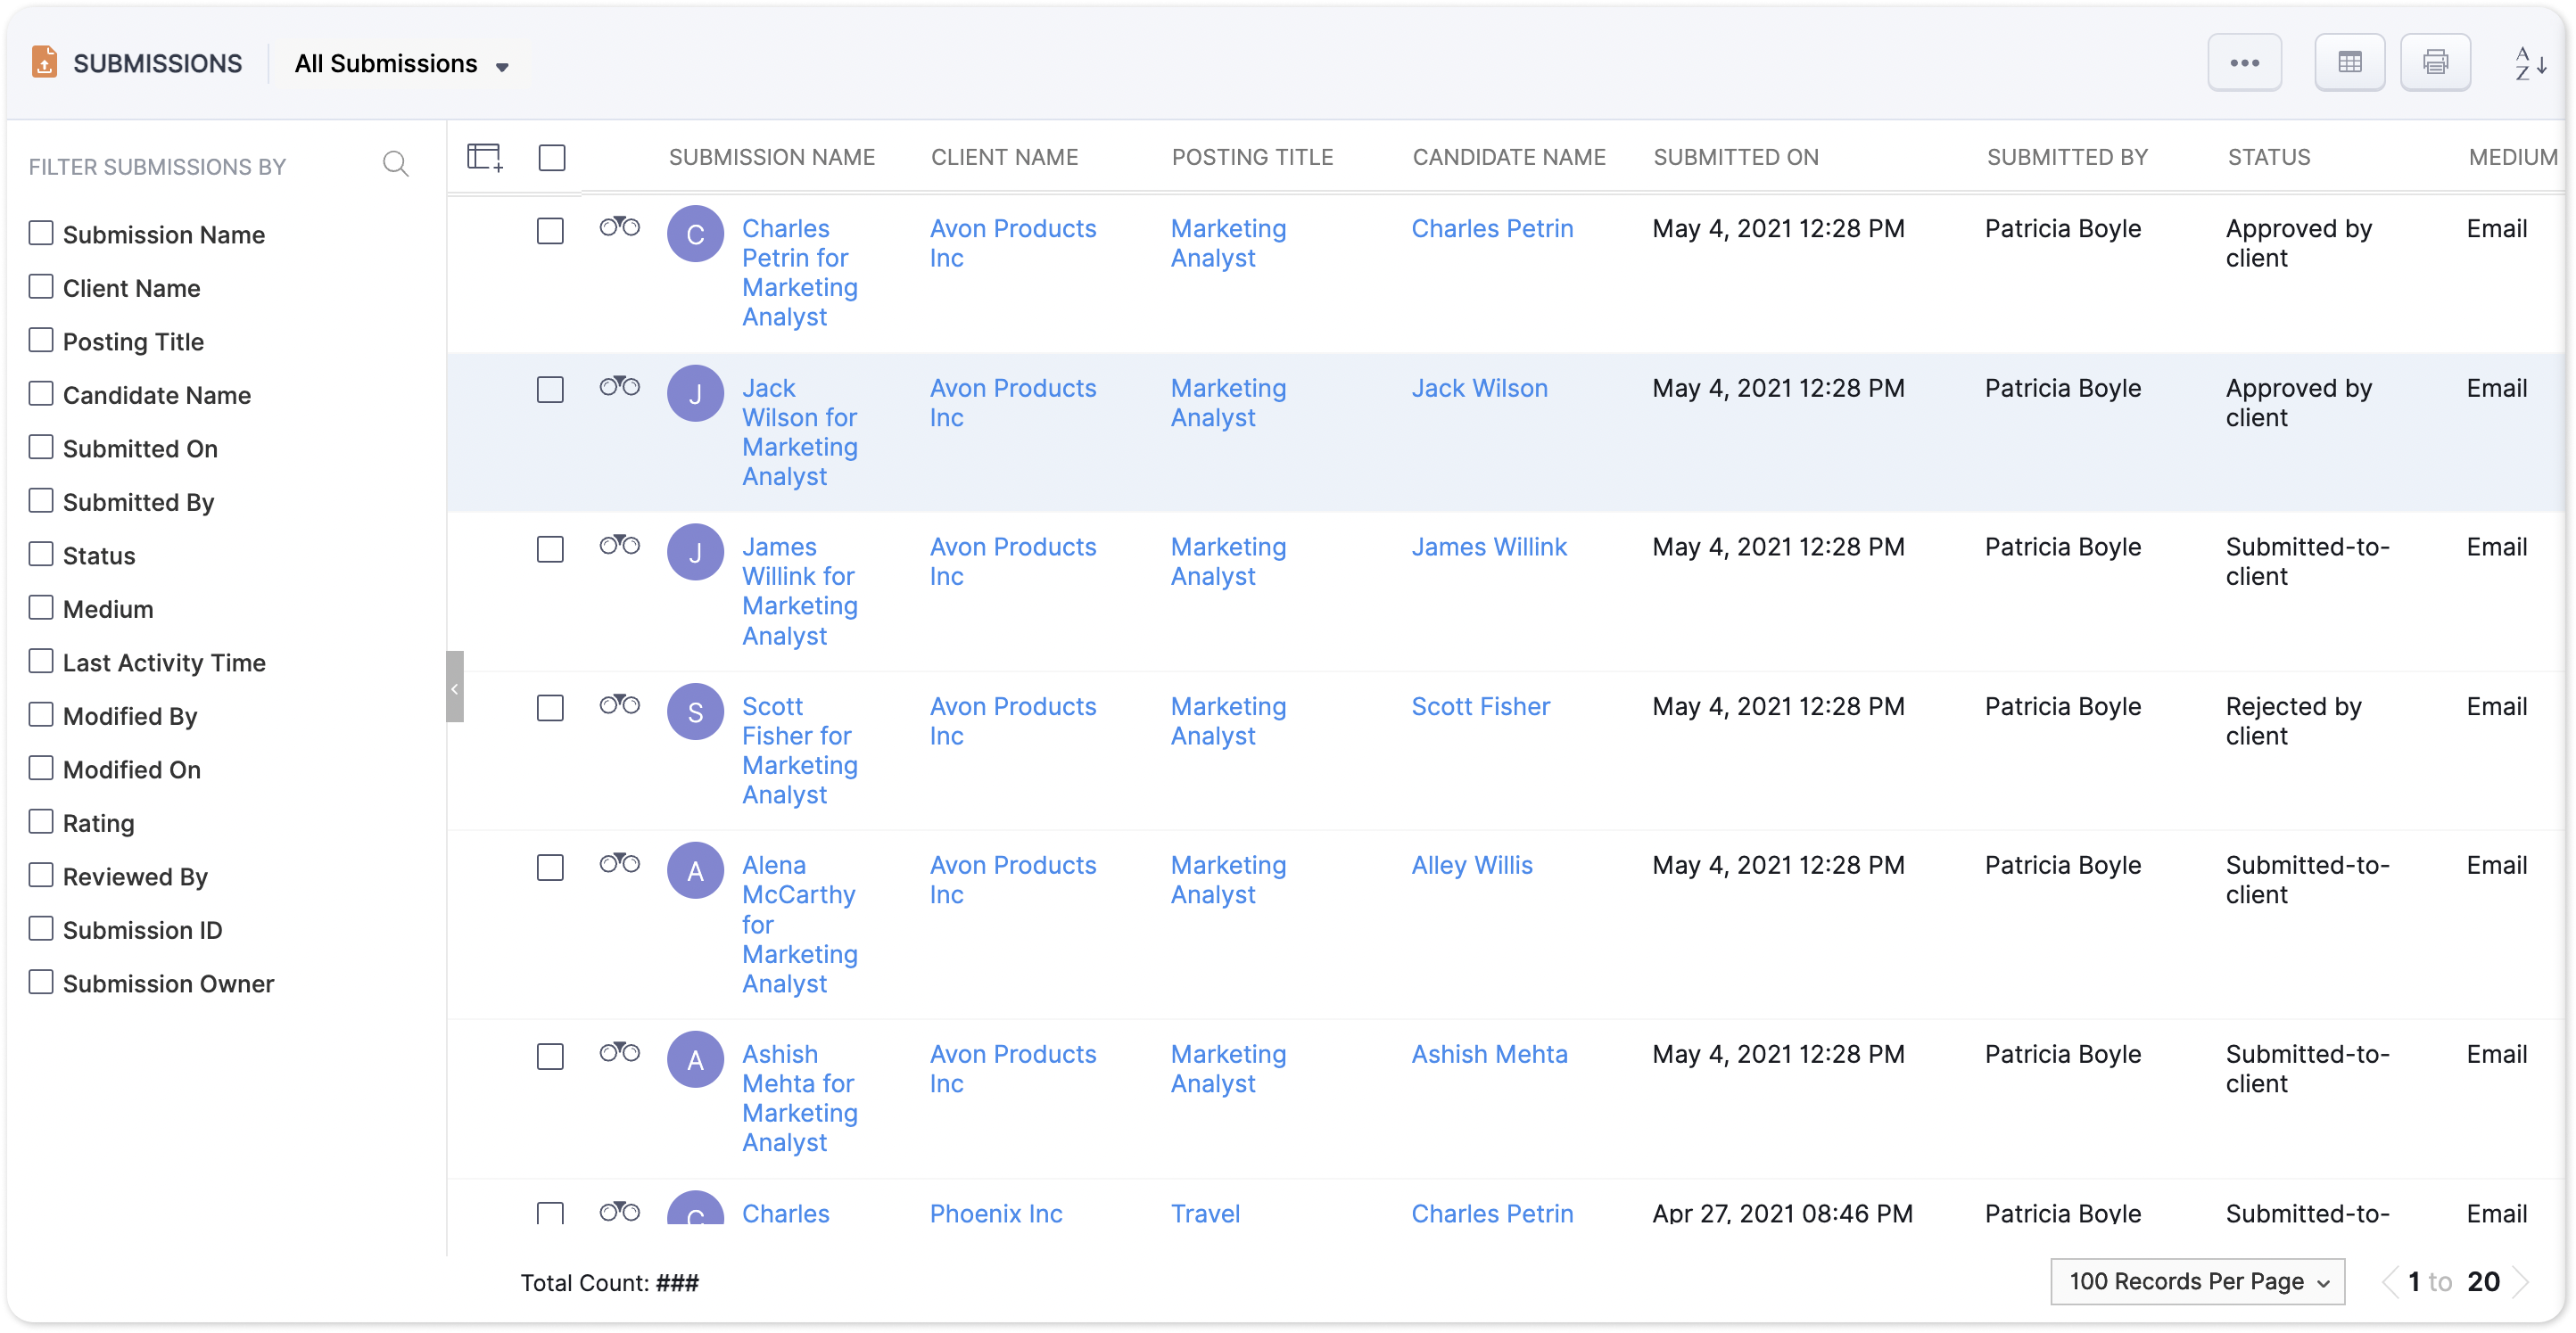Enable the Client Name filter checkbox
This screenshot has width=2576, height=1333.
[41, 288]
